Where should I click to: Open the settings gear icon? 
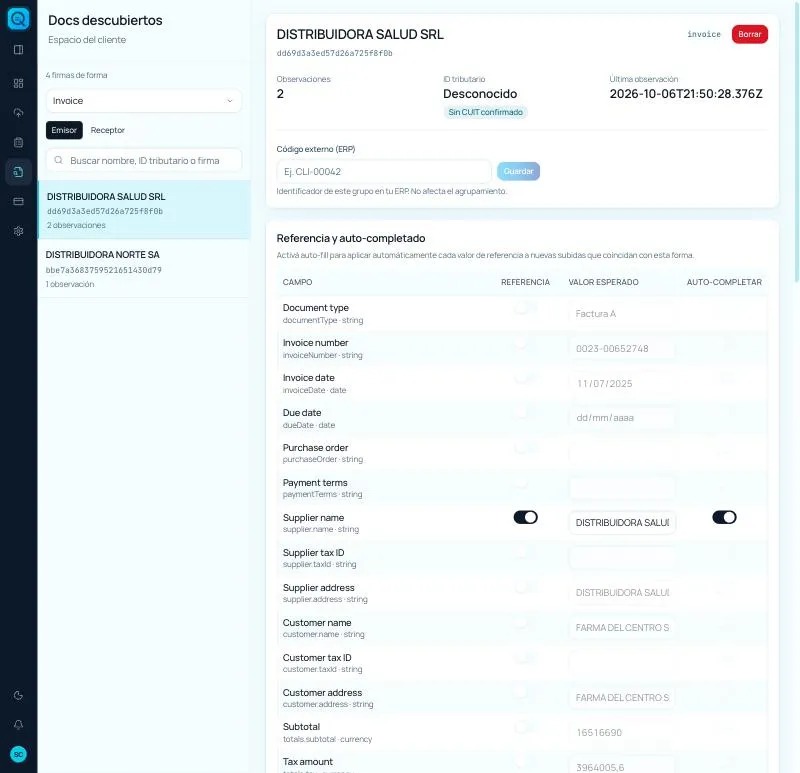pyautogui.click(x=18, y=231)
